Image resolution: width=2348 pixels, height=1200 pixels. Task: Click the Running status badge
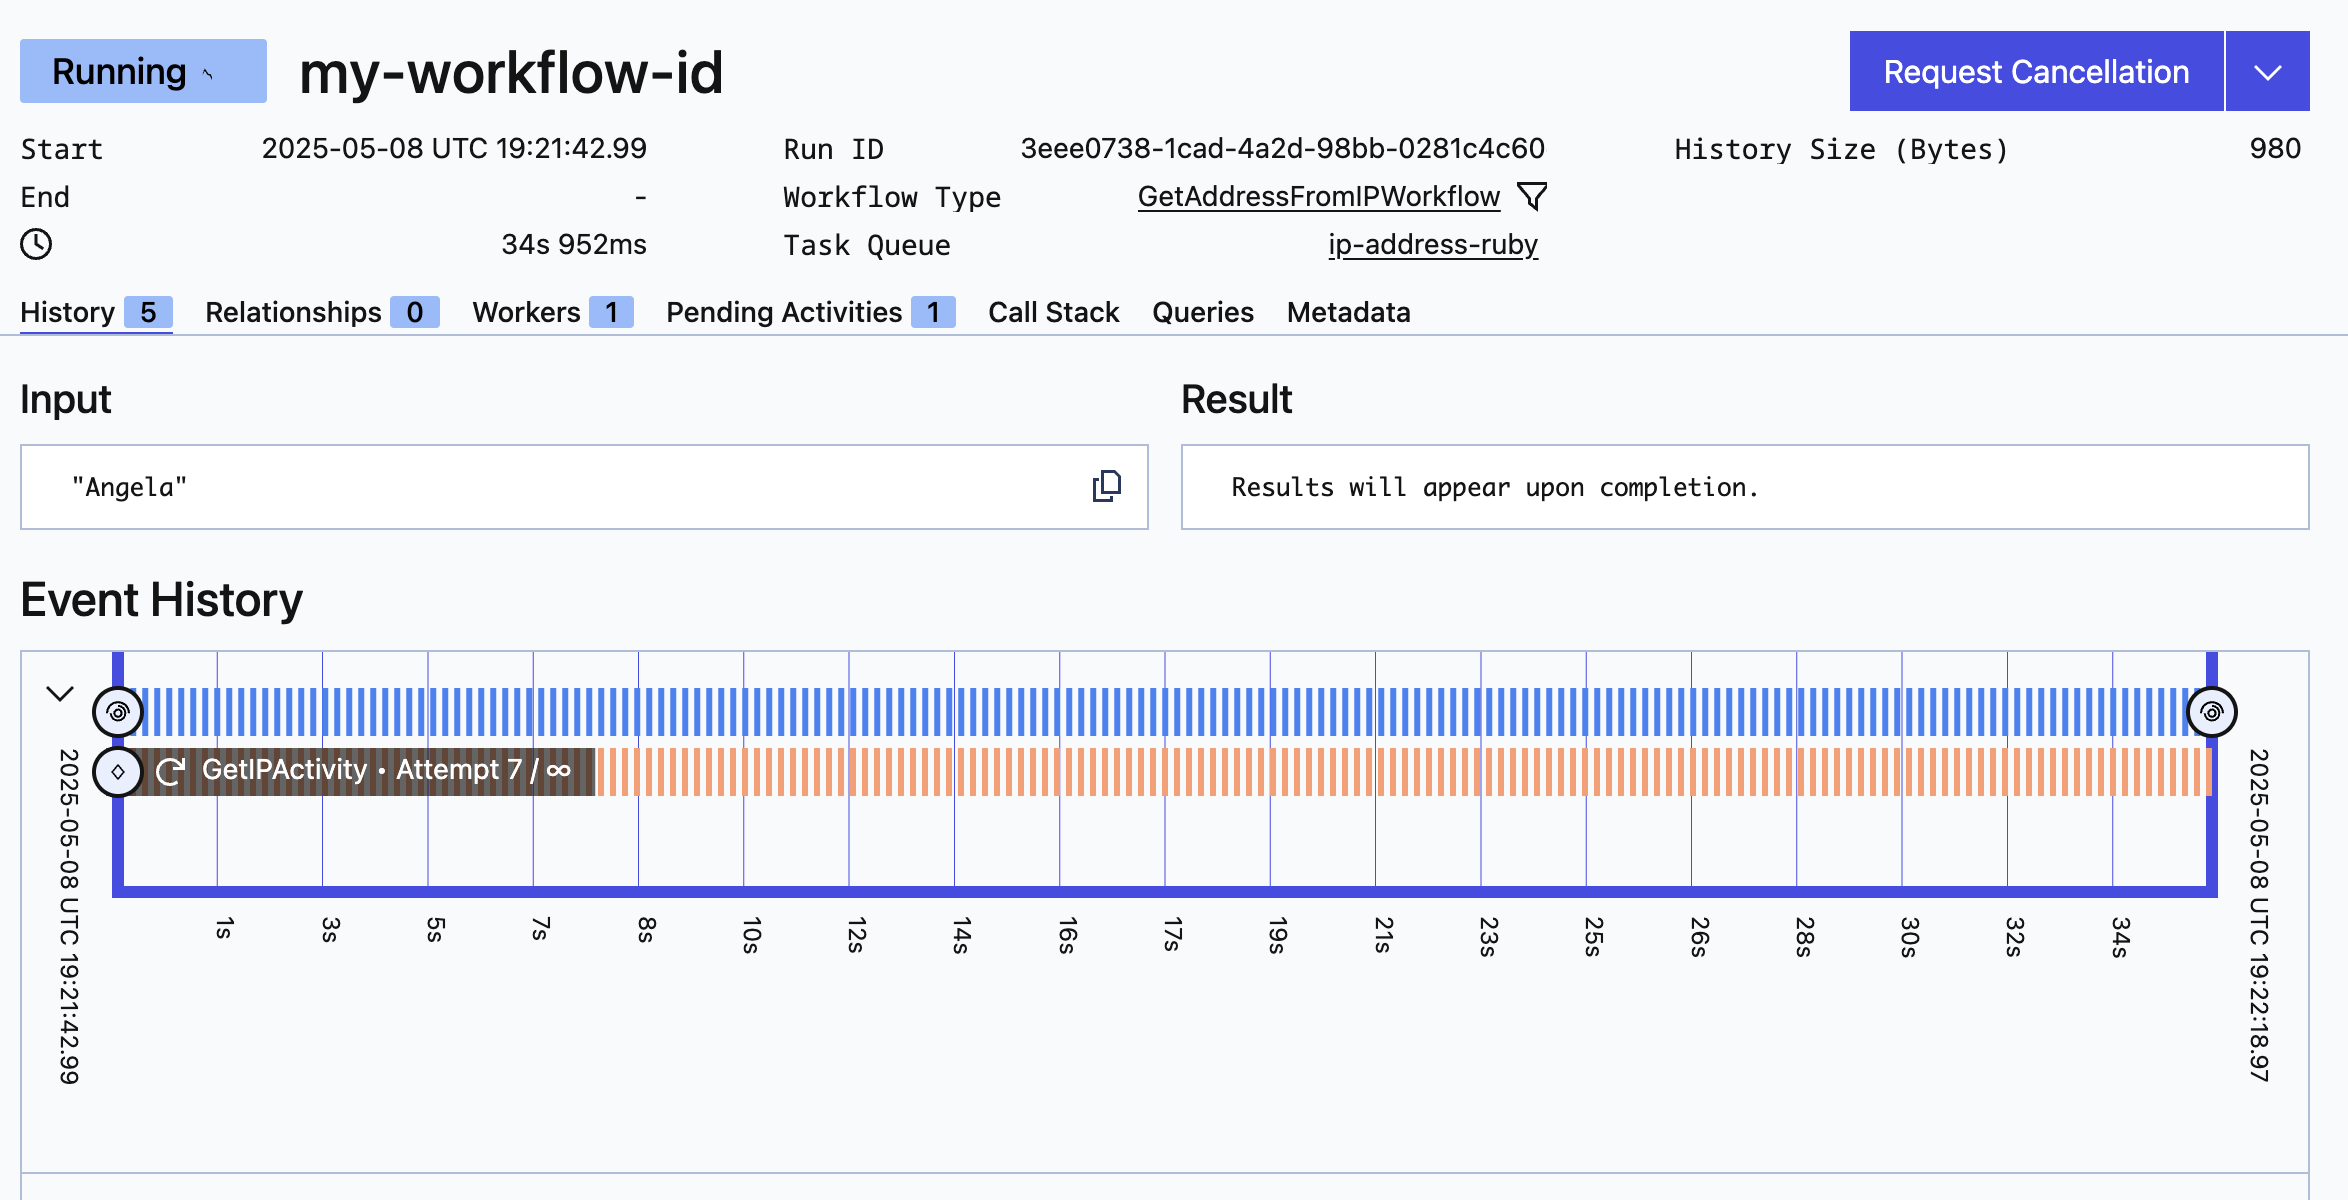pos(143,72)
